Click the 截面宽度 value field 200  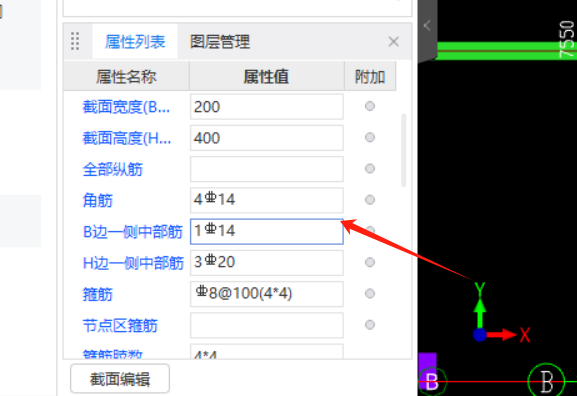point(267,107)
